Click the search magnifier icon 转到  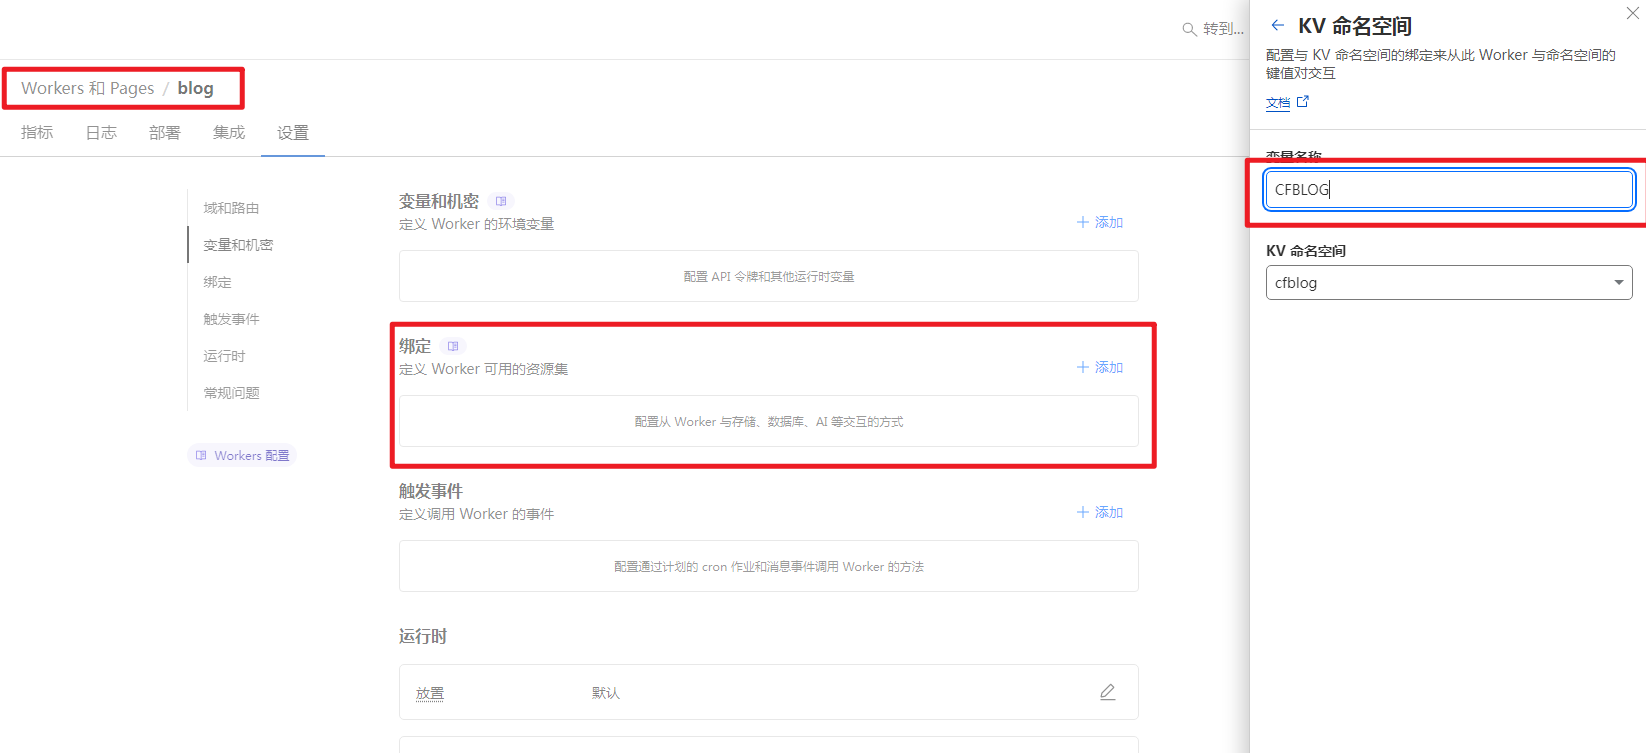1189,29
